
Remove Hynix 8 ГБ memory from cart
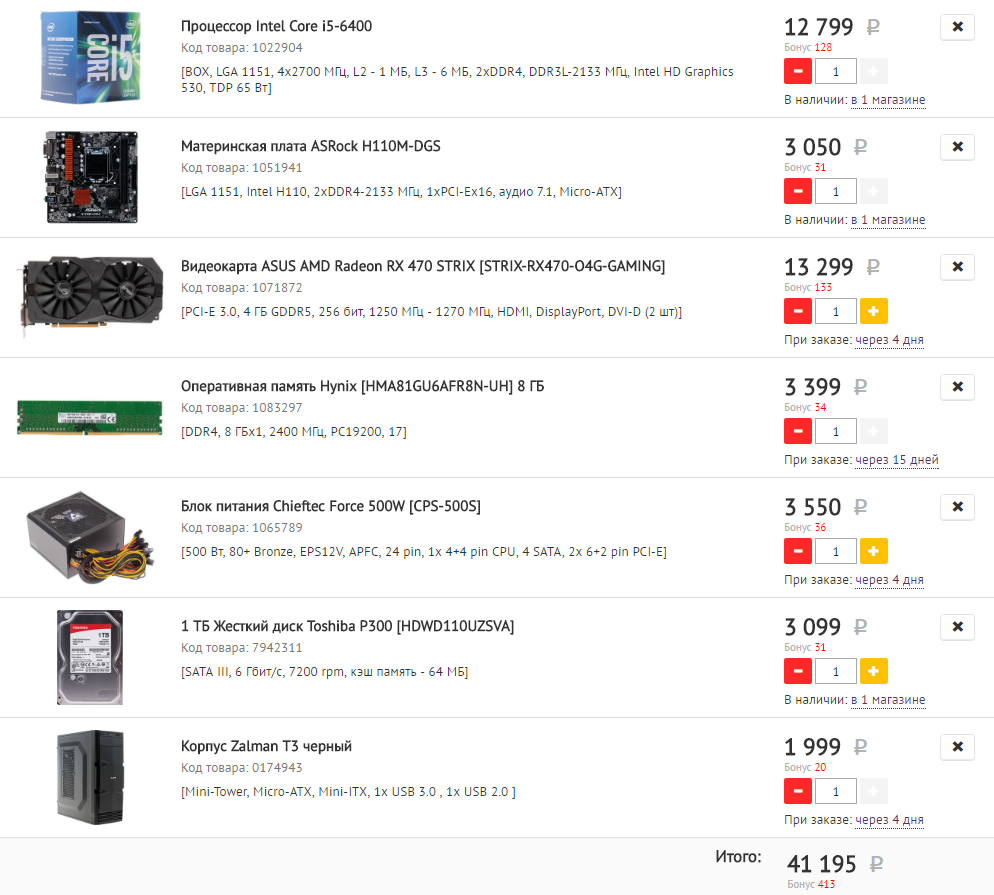[957, 387]
